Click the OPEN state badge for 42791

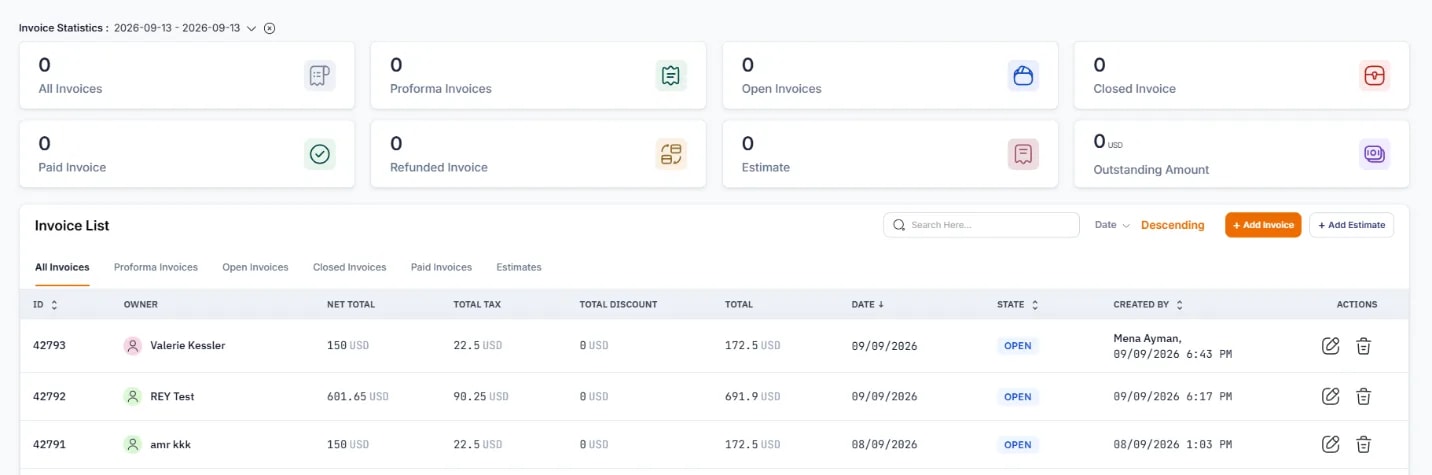pos(1017,444)
